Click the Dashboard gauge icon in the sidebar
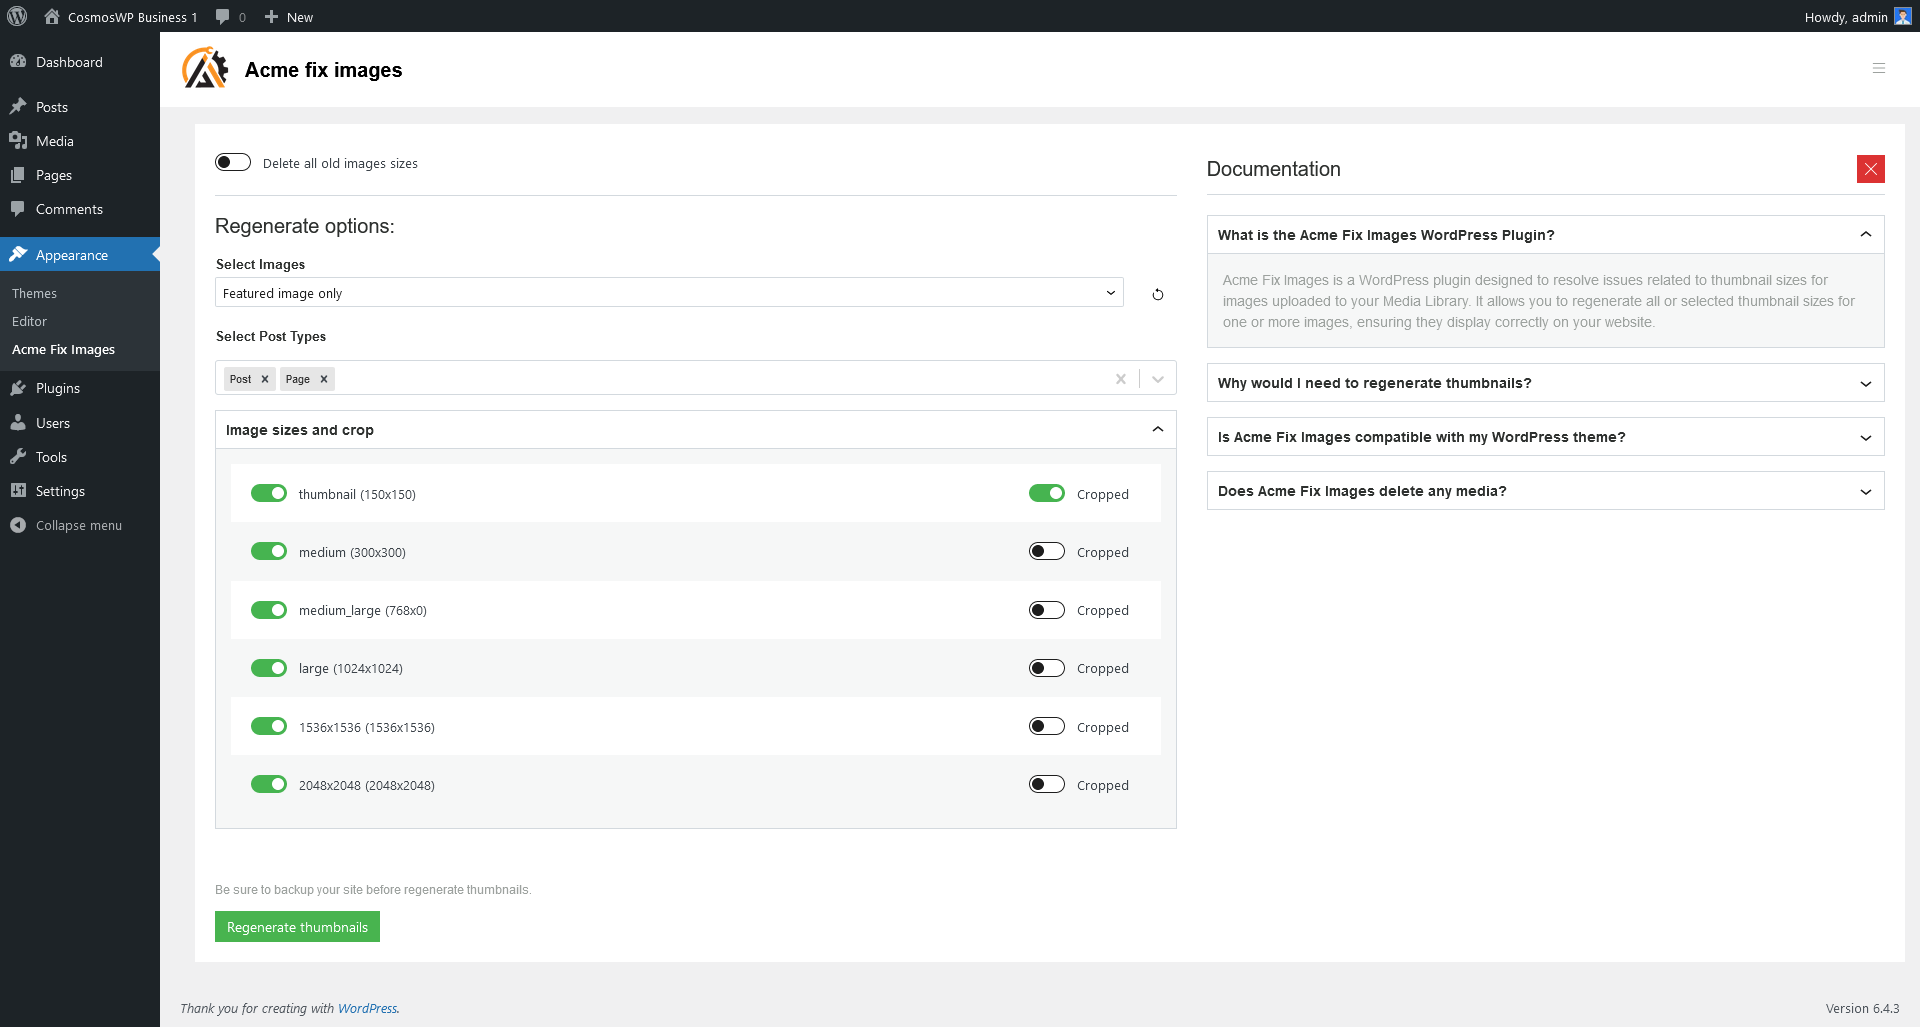 18,61
